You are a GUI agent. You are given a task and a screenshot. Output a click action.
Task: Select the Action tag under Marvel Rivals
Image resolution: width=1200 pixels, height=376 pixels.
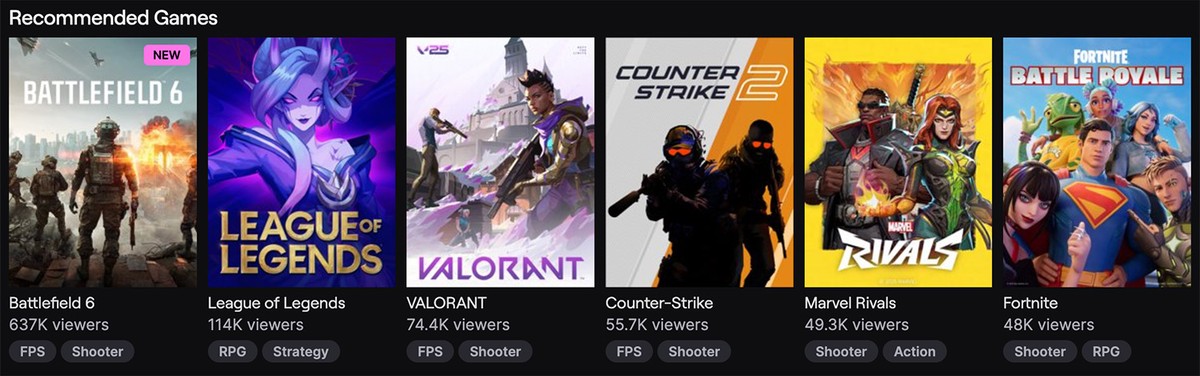tap(915, 351)
